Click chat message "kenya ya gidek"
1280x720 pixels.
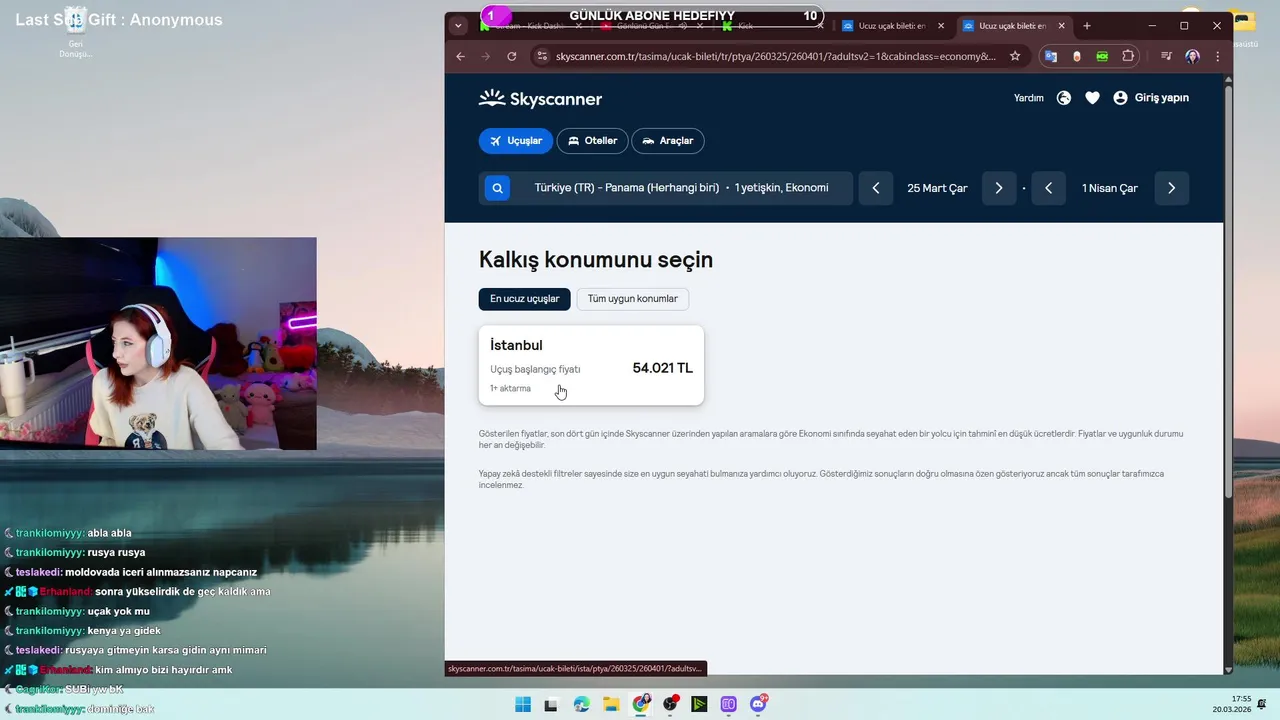(124, 631)
